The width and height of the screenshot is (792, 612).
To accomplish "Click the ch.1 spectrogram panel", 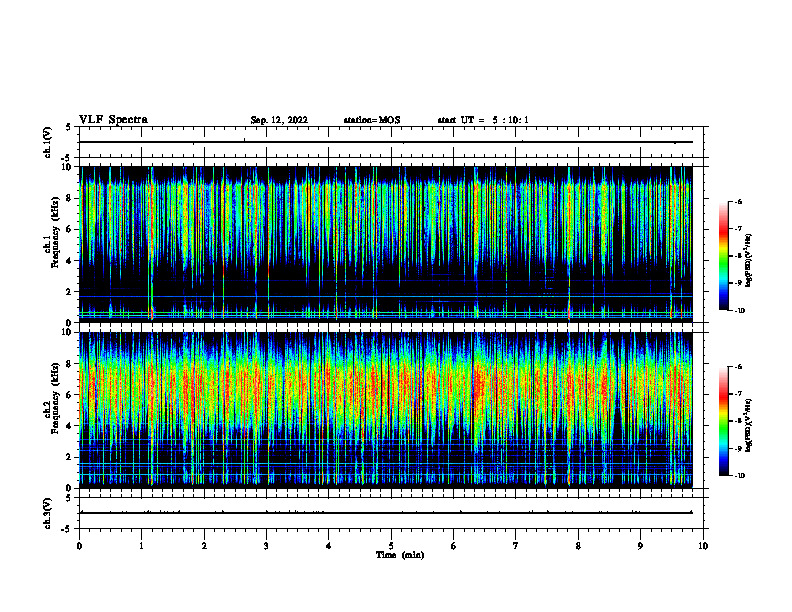I will (x=386, y=244).
